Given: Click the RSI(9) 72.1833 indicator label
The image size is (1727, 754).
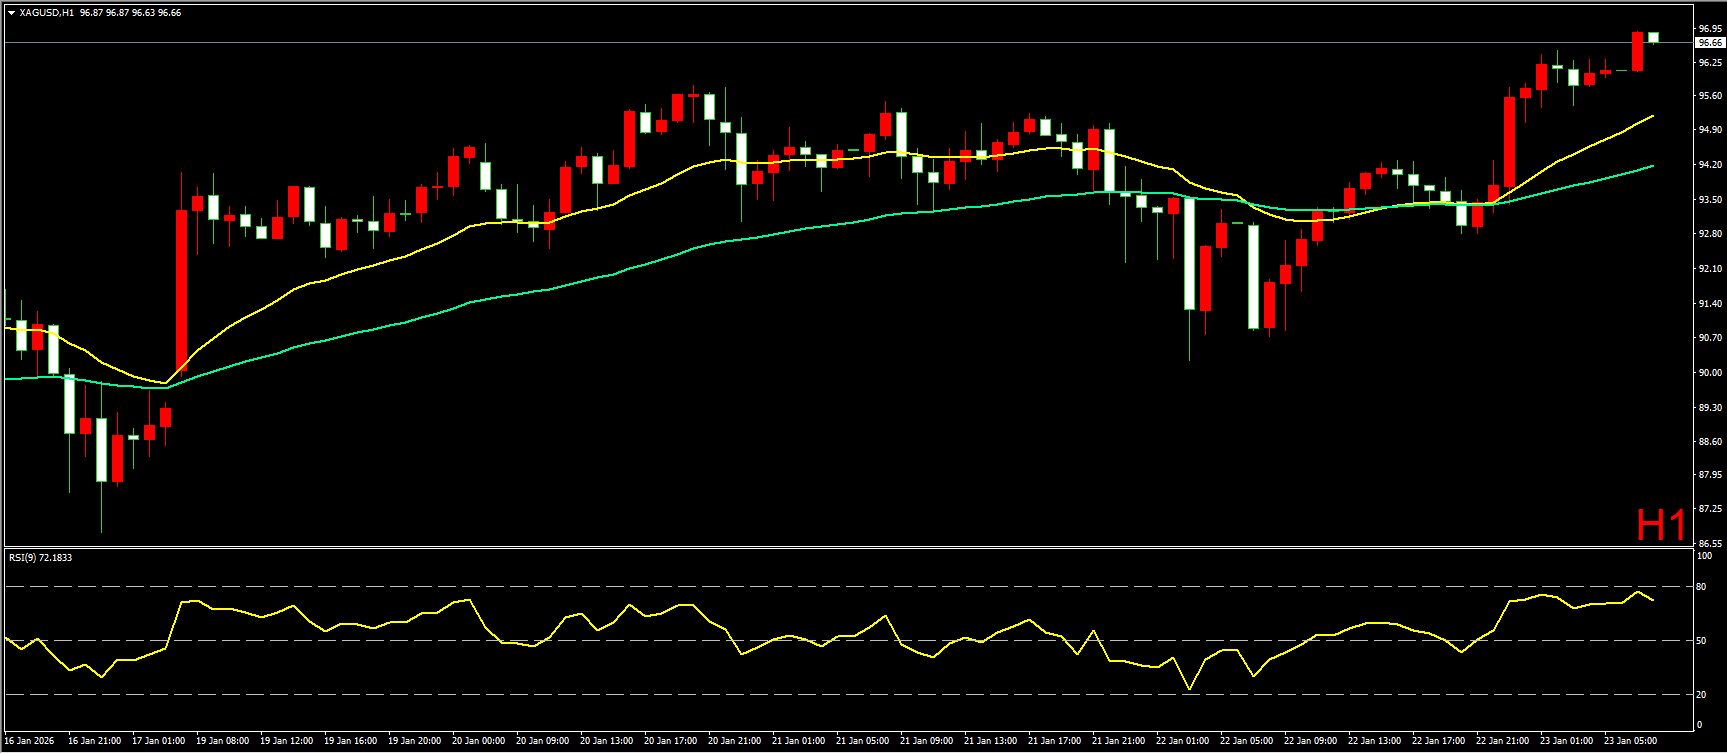Looking at the screenshot, I should coord(41,557).
